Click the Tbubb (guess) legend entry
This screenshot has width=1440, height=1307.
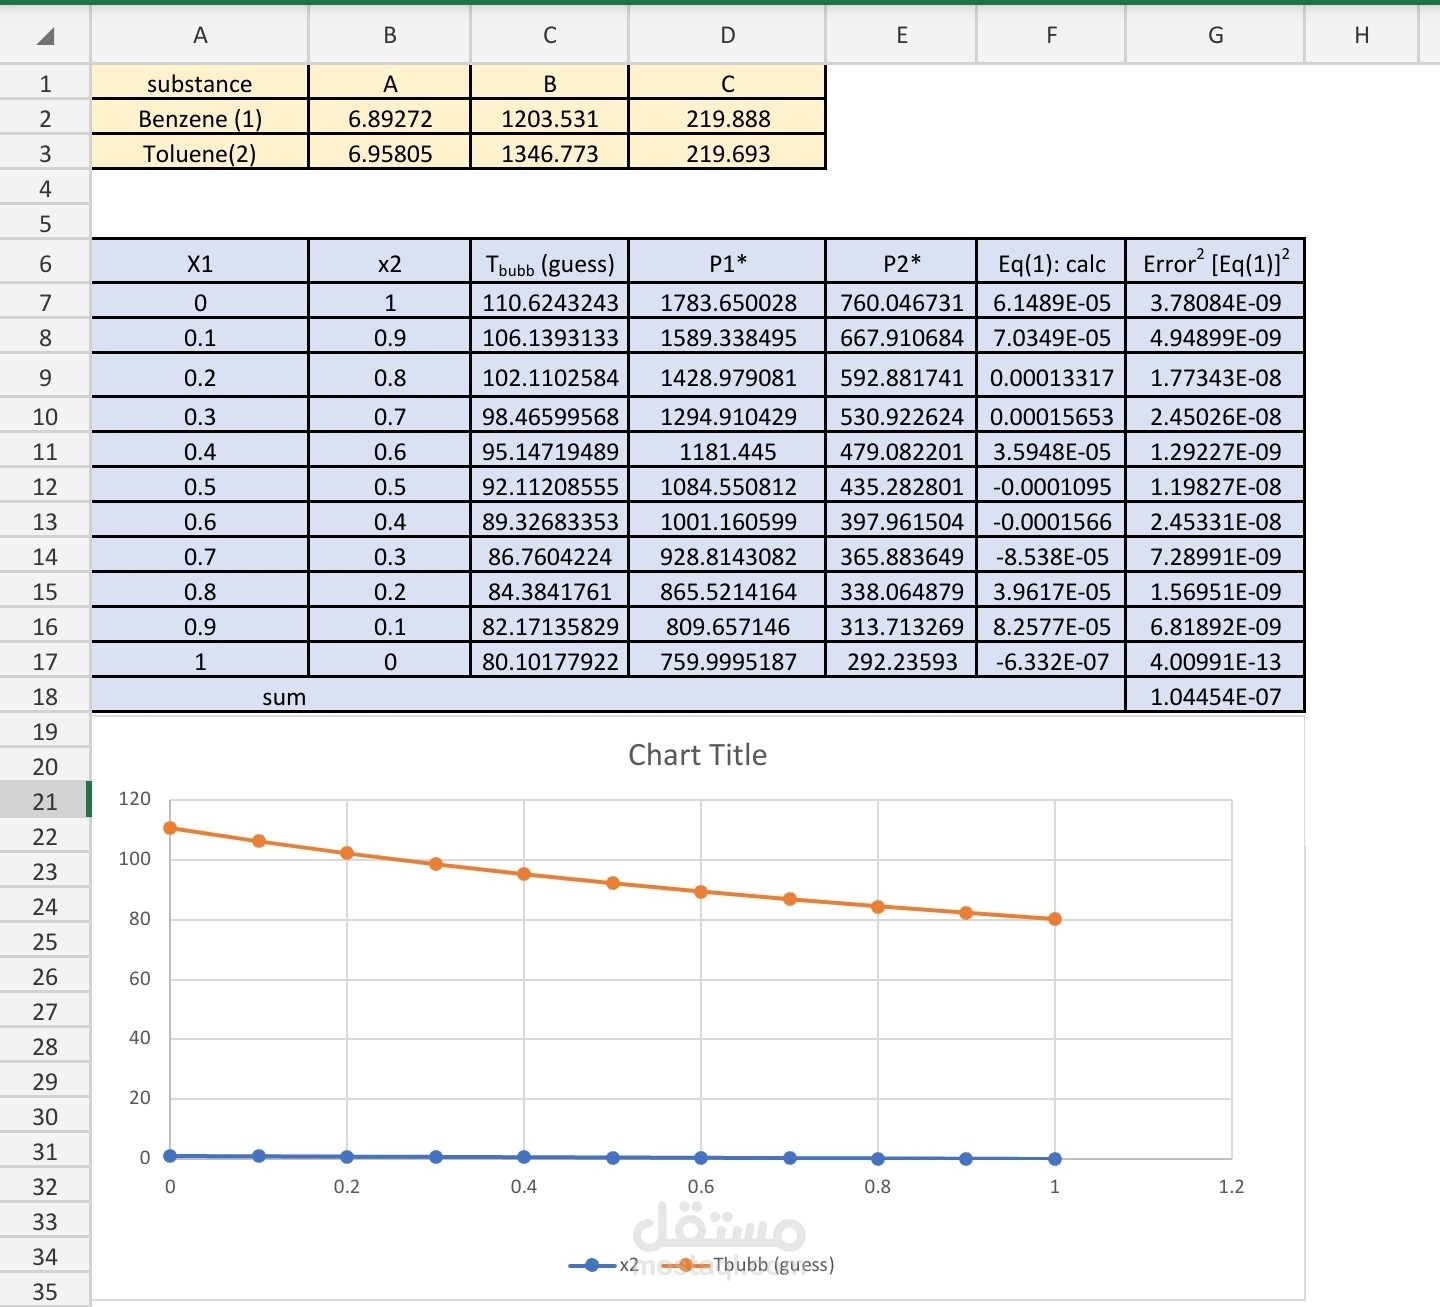click(748, 1265)
